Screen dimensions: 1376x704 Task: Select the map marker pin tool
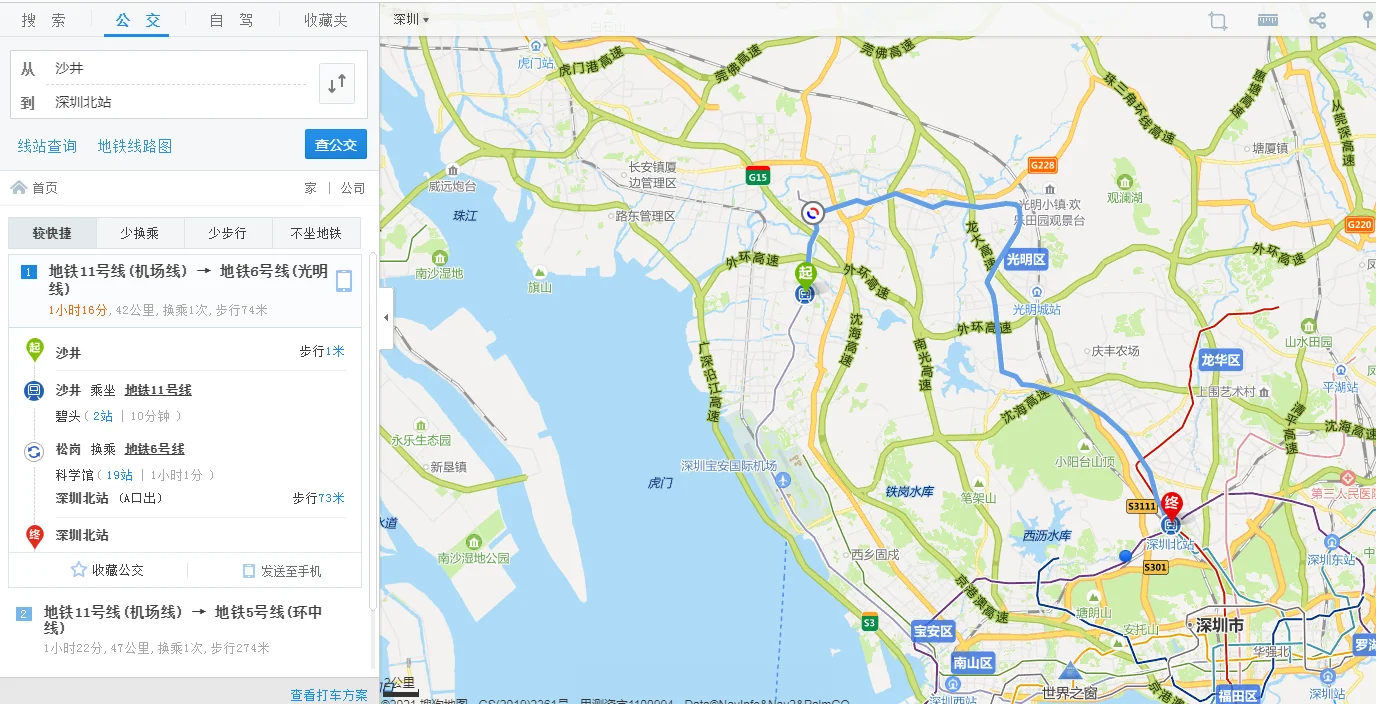1369,20
